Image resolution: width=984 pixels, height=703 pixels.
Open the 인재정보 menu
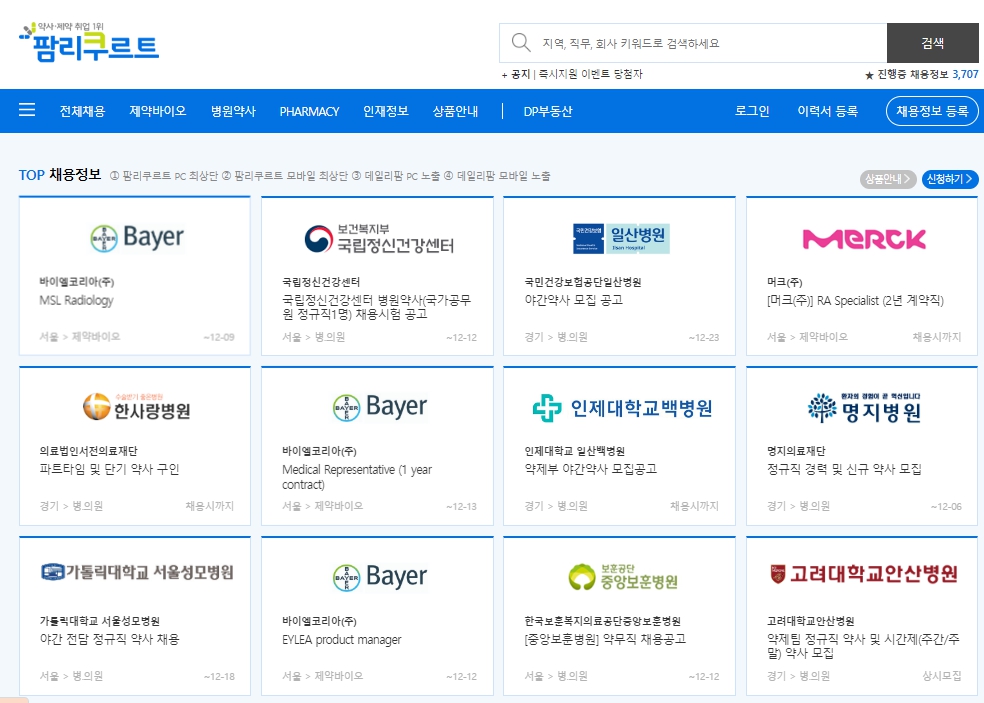[x=386, y=111]
